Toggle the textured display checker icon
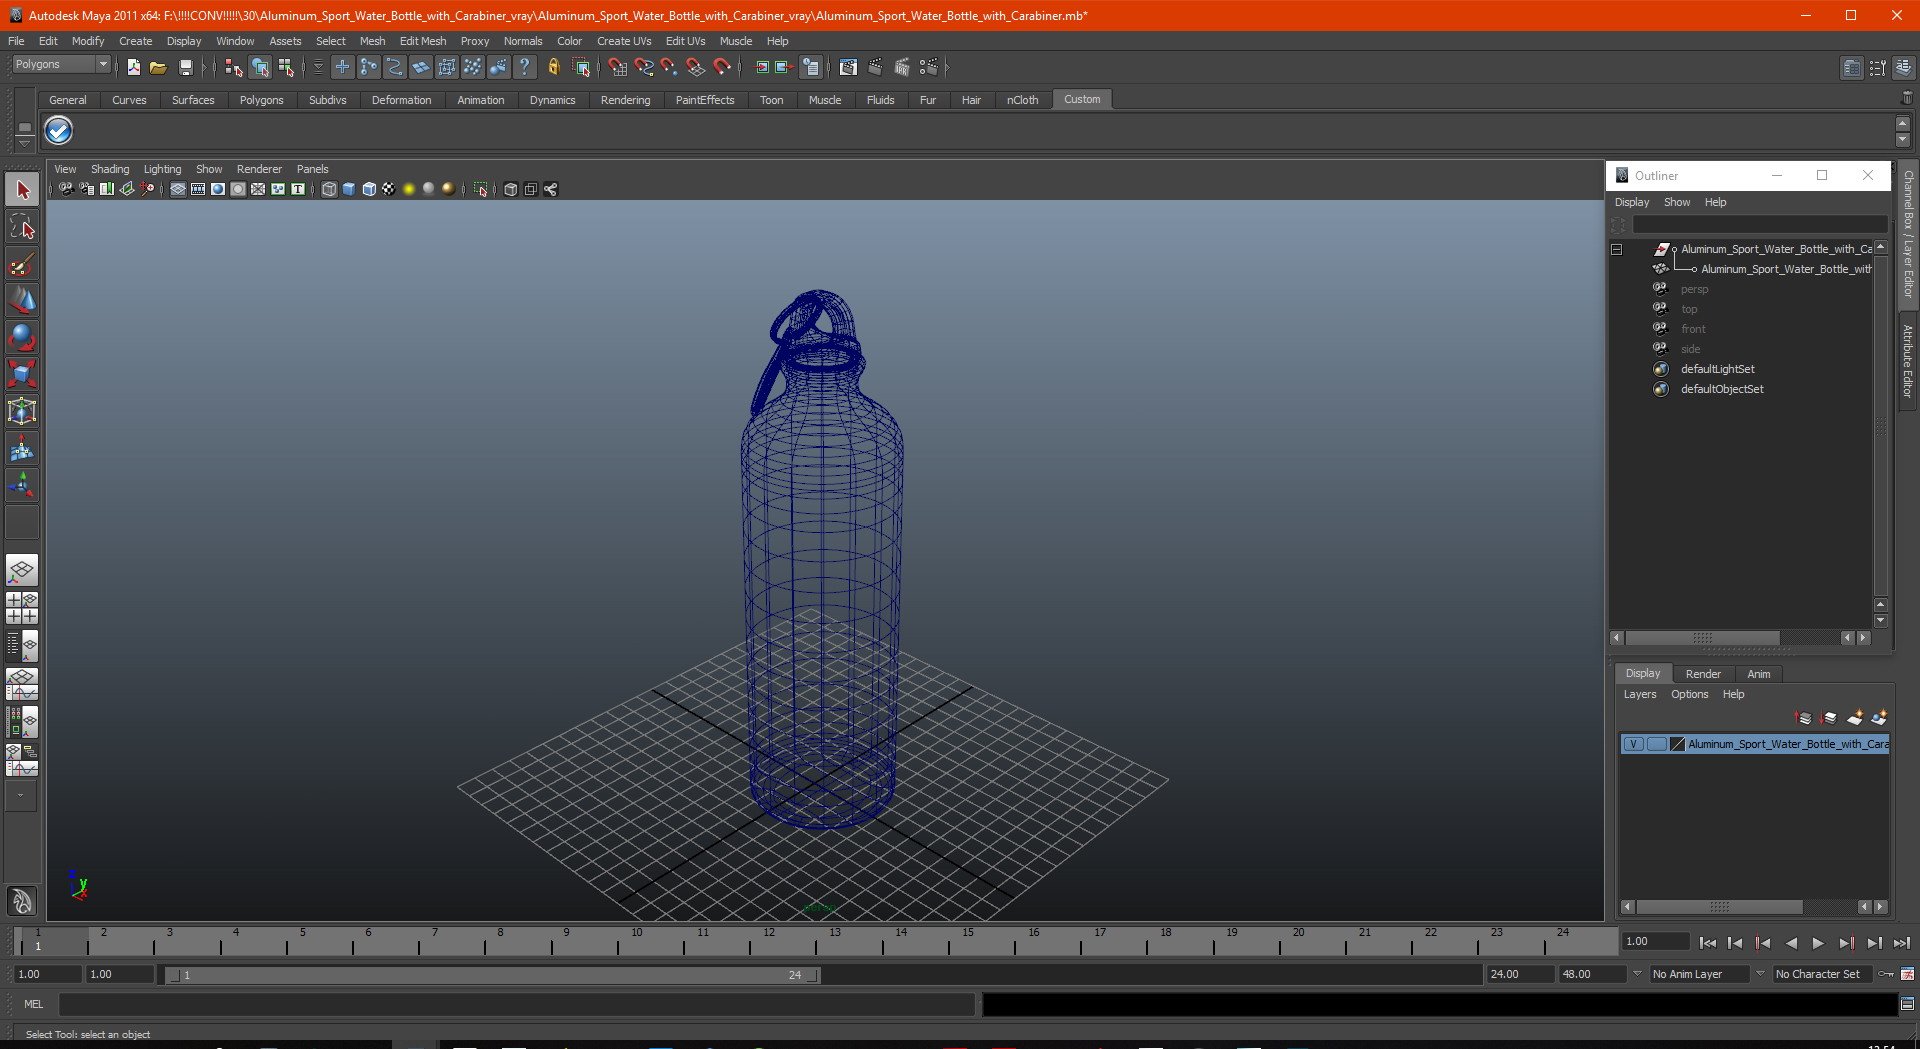The width and height of the screenshot is (1920, 1049). tap(389, 189)
